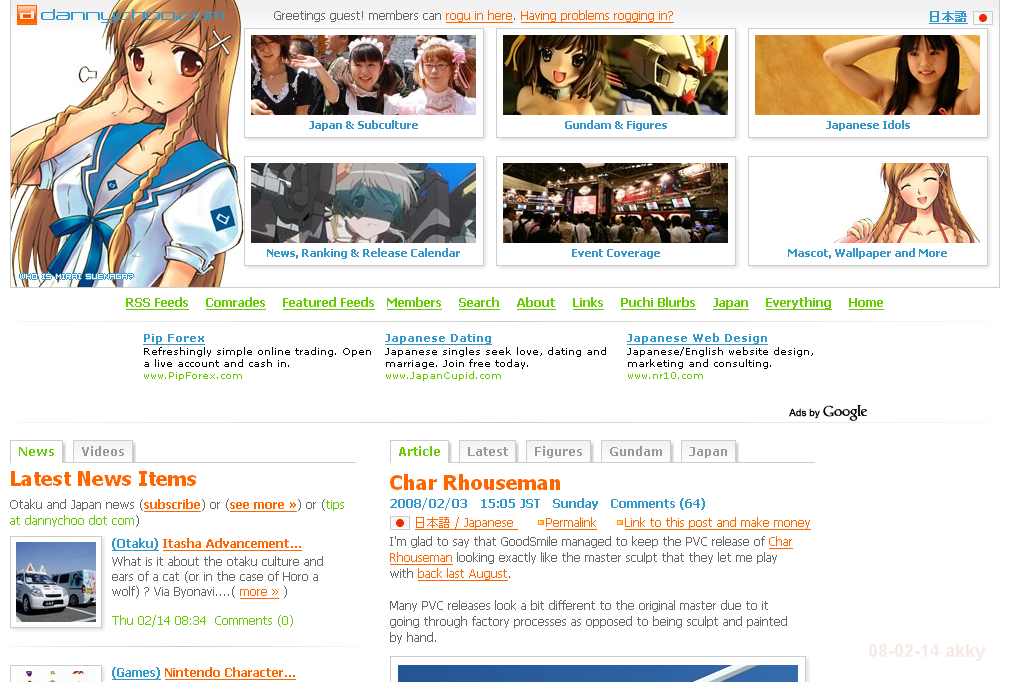Open News, Ranking & Release Calendar image
Image resolution: width=1009 pixels, height=682 pixels.
(363, 203)
